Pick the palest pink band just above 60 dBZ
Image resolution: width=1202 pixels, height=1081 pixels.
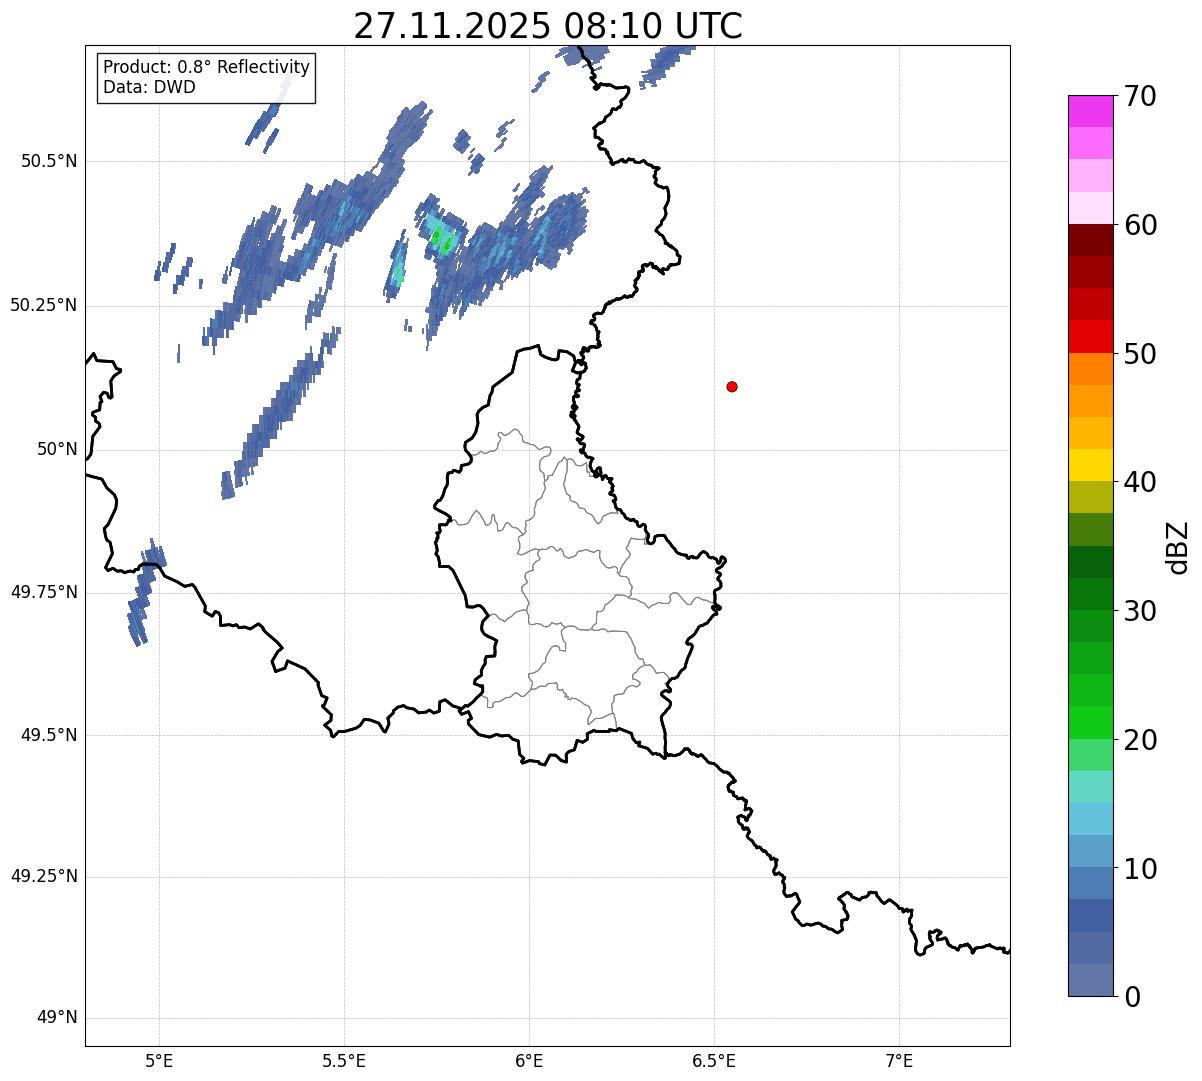1090,208
